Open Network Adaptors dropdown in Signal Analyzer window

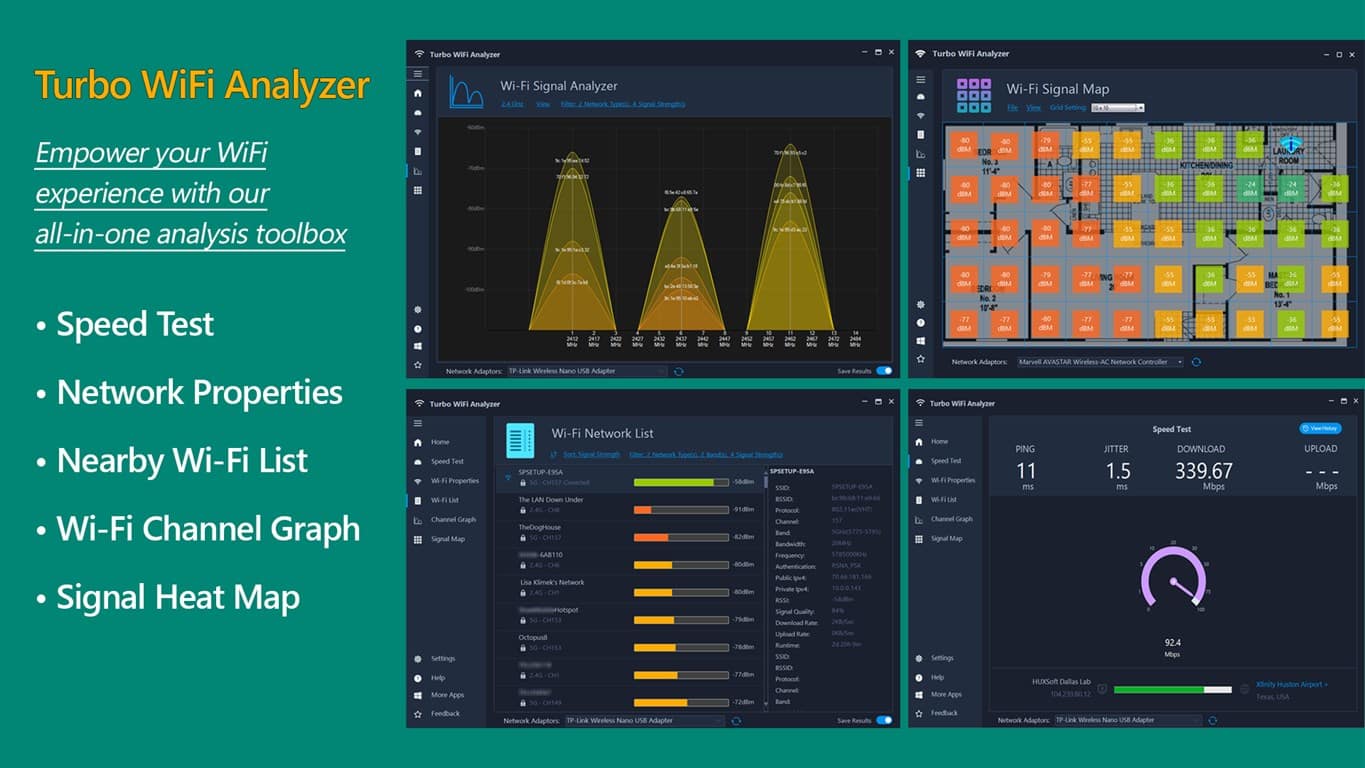586,371
